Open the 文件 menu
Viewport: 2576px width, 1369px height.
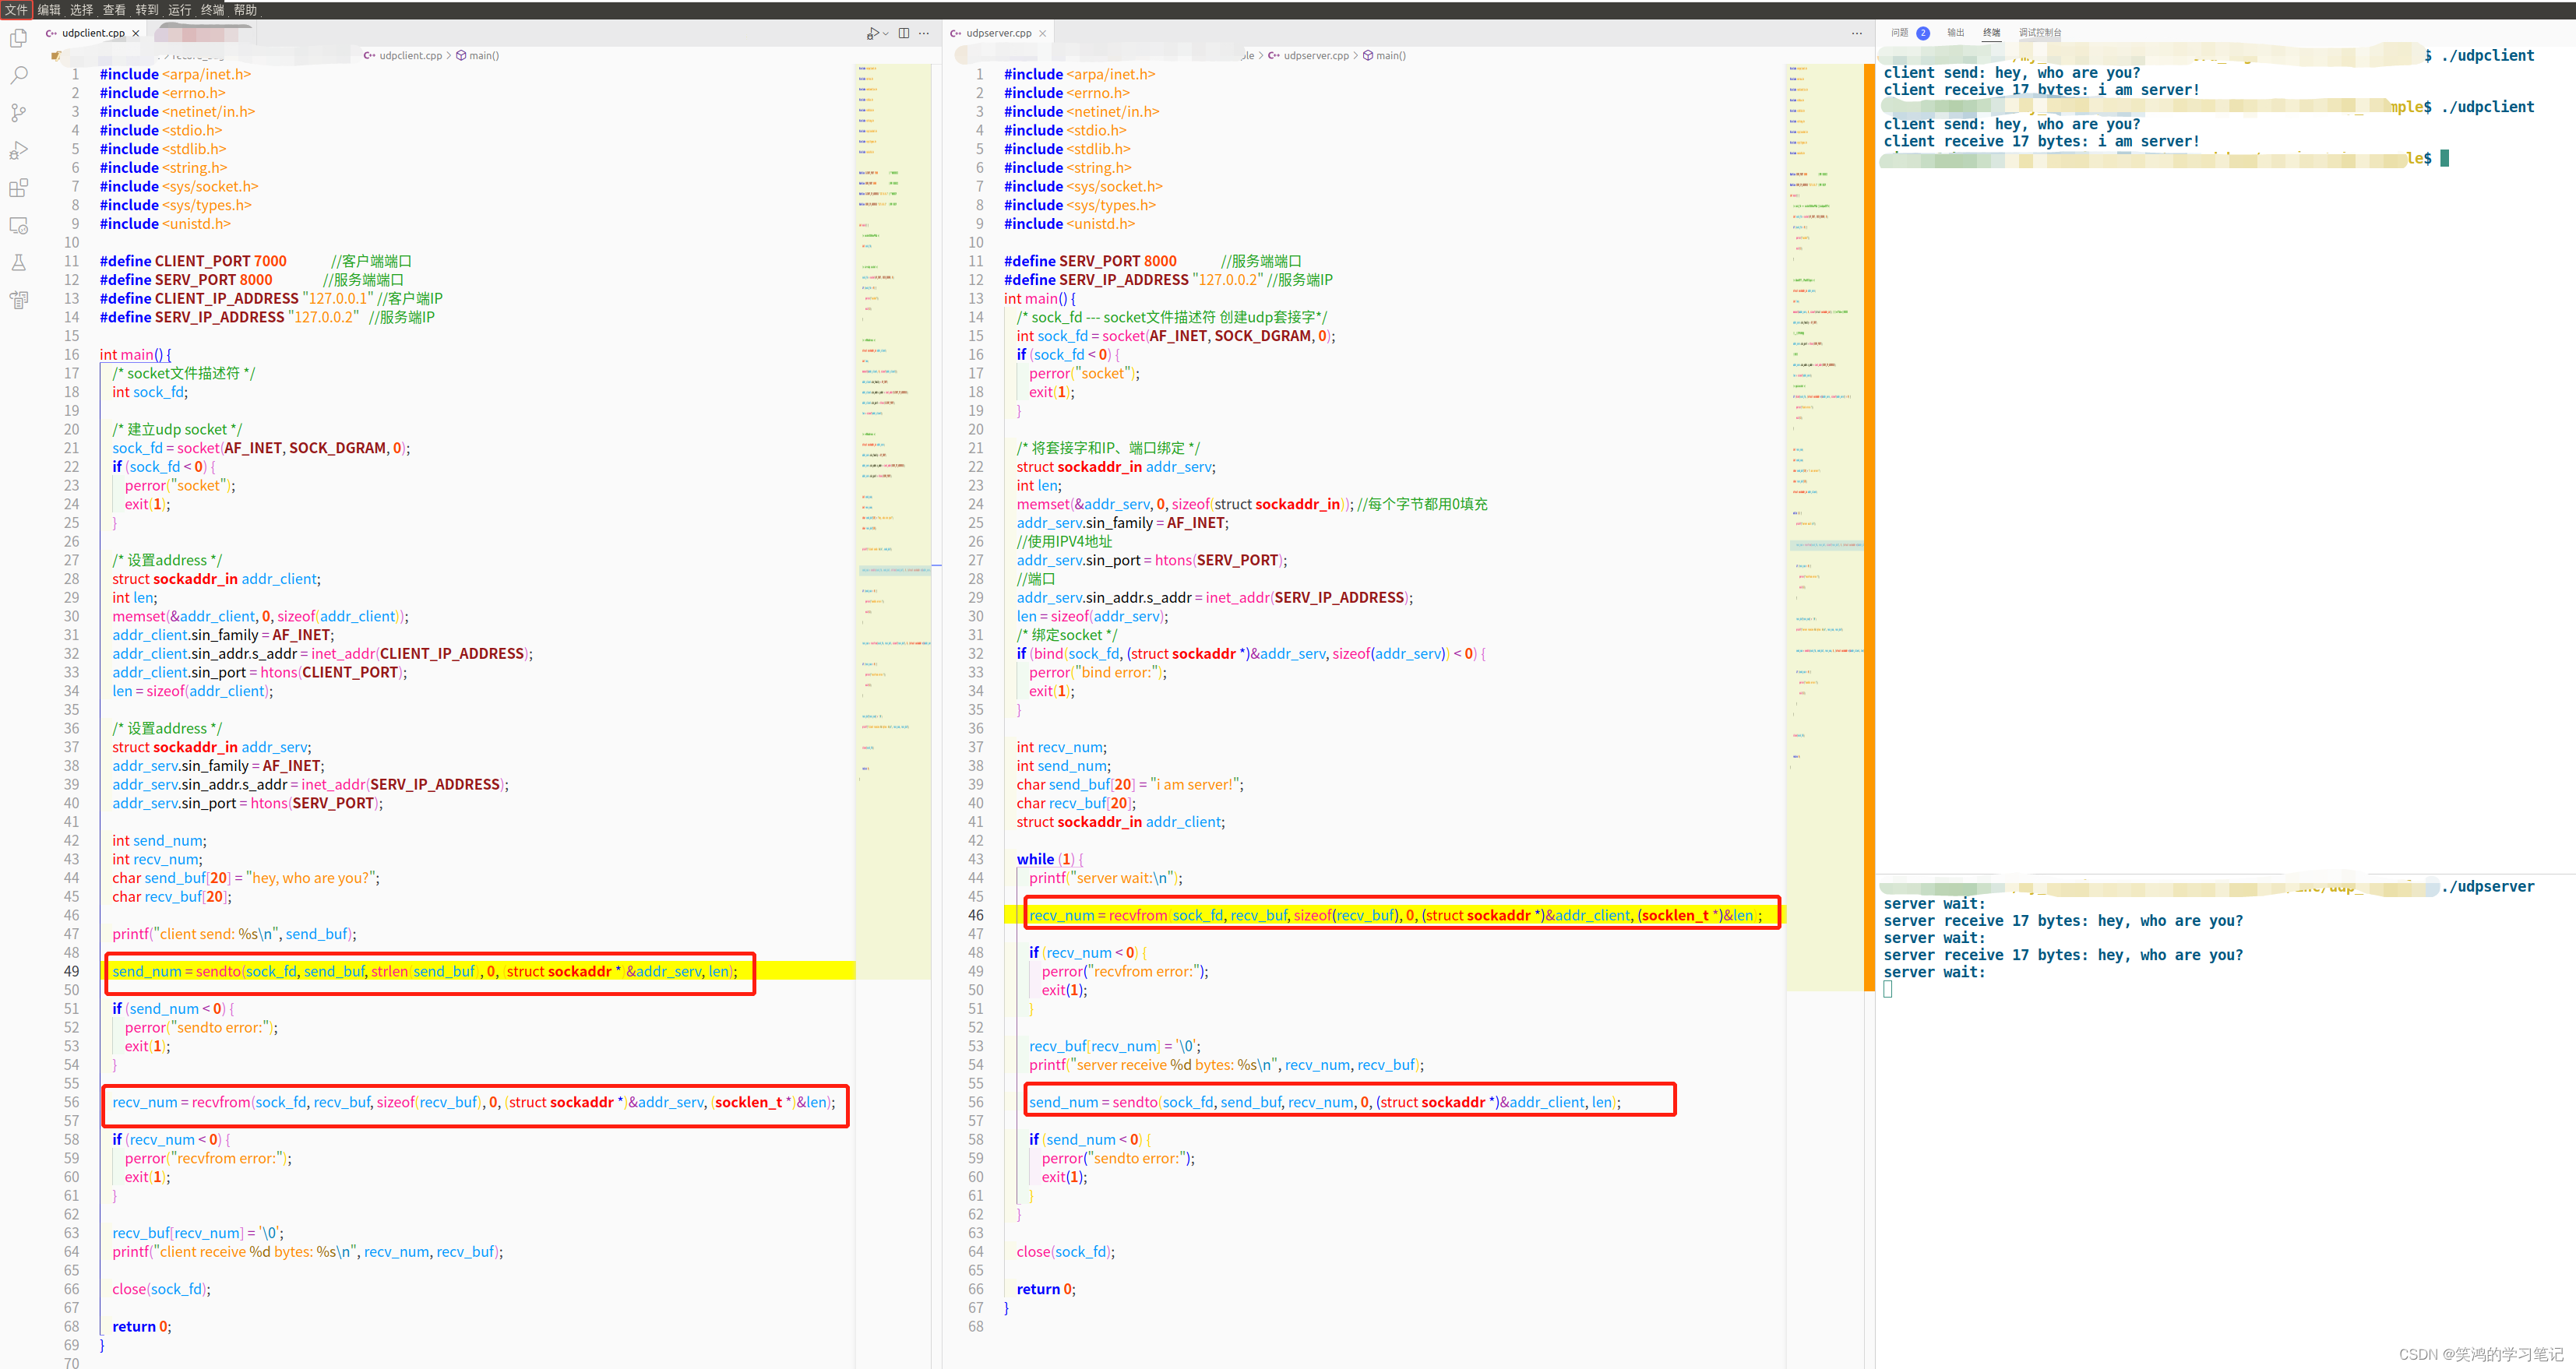click(16, 10)
